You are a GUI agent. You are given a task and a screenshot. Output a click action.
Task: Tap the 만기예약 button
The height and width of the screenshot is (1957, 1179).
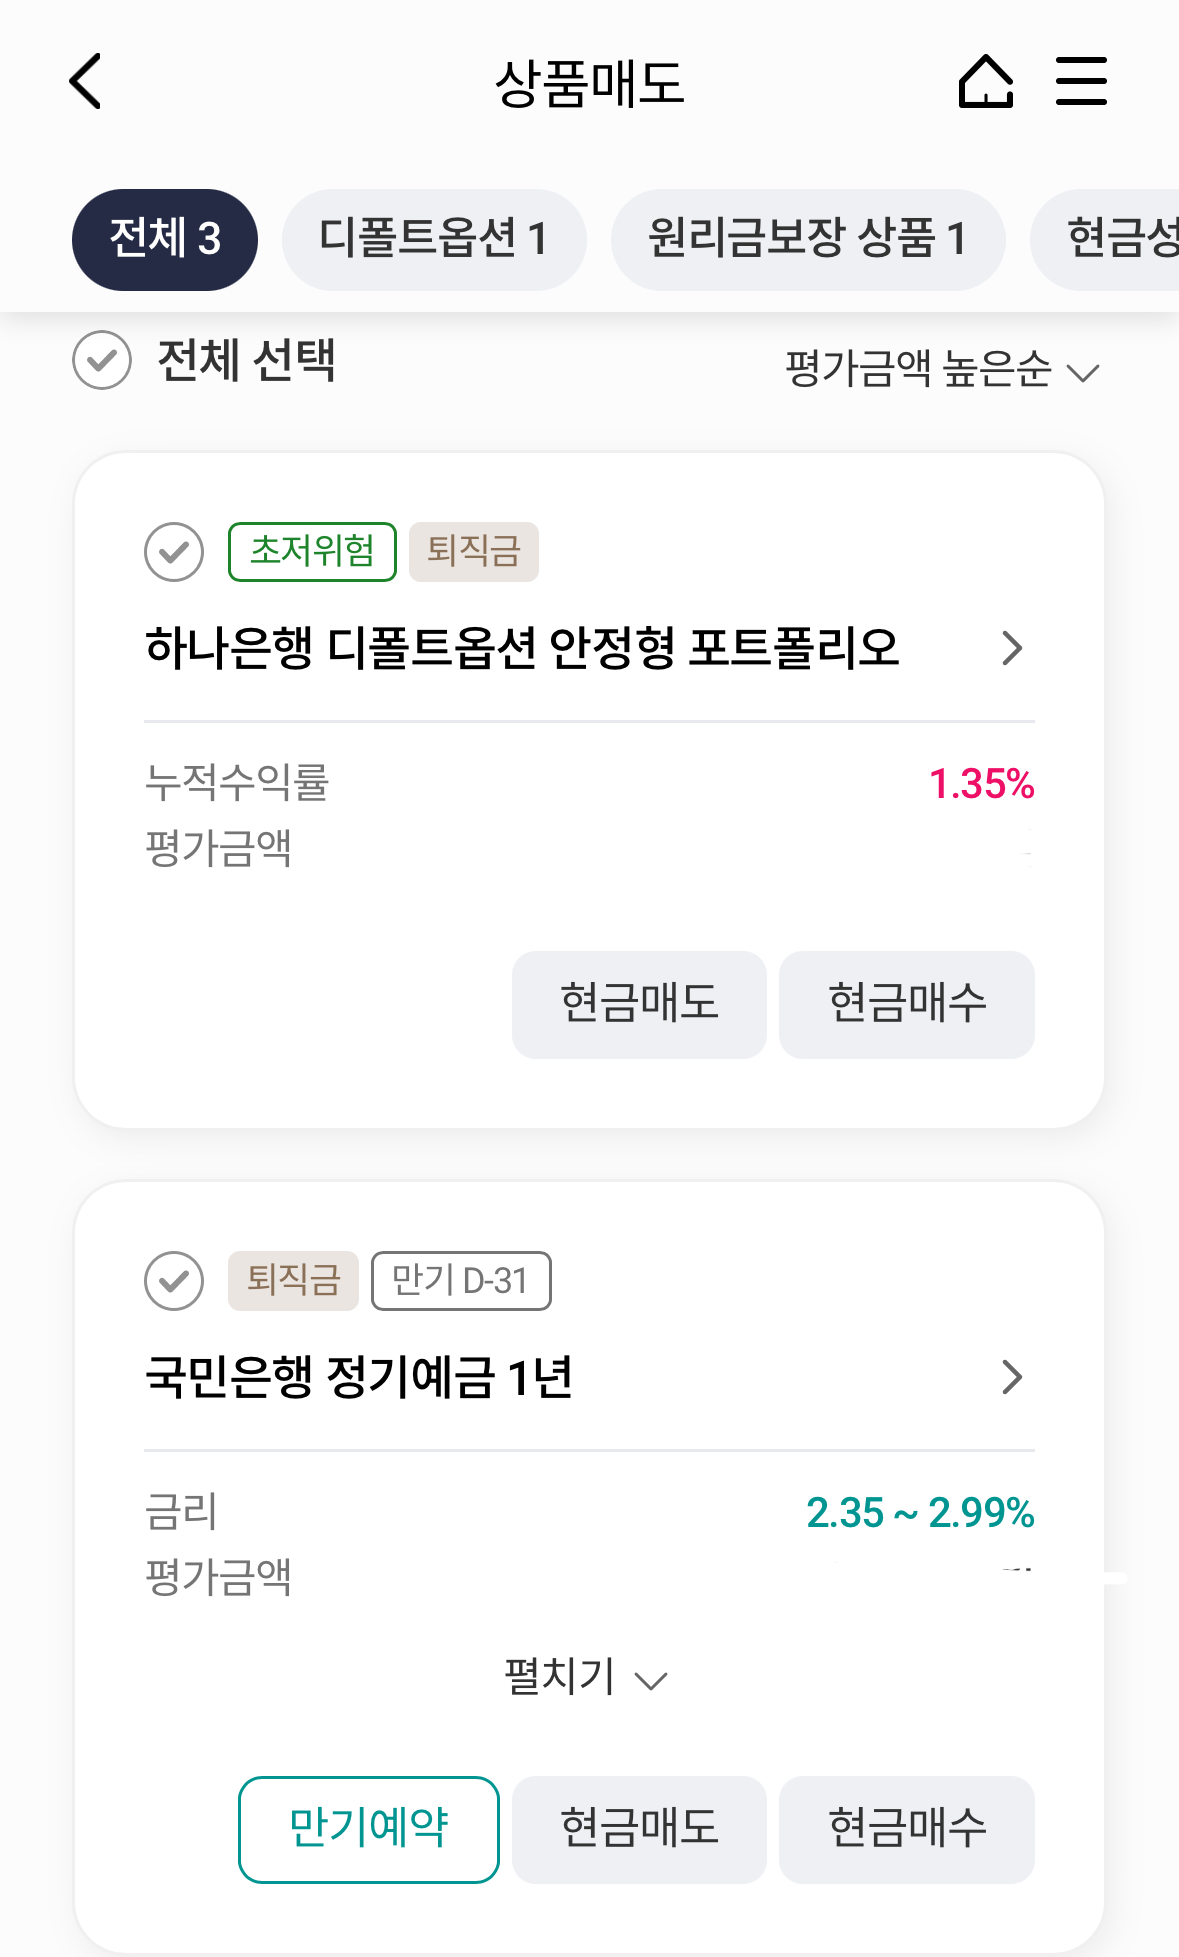point(369,1829)
